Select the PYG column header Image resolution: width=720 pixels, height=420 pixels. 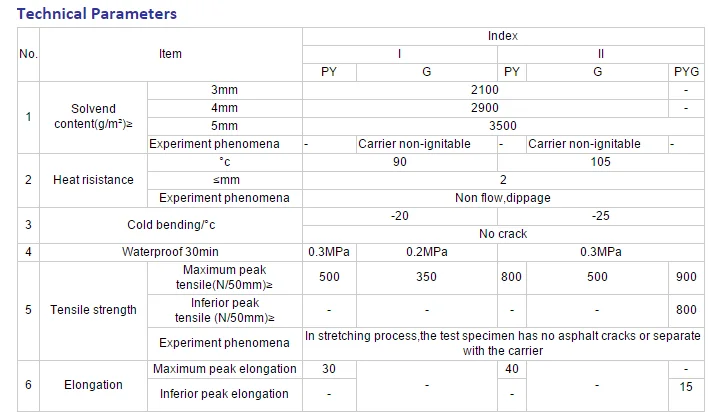tap(687, 72)
